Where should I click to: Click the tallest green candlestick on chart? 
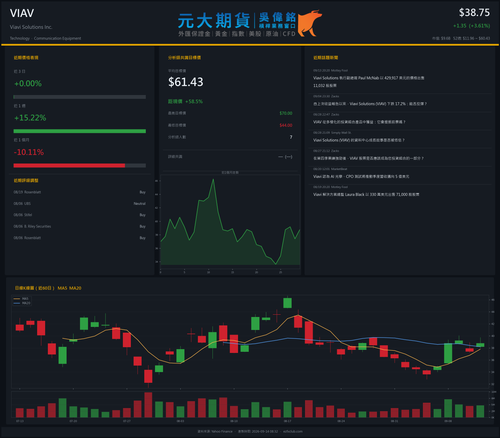pyautogui.click(x=448, y=353)
